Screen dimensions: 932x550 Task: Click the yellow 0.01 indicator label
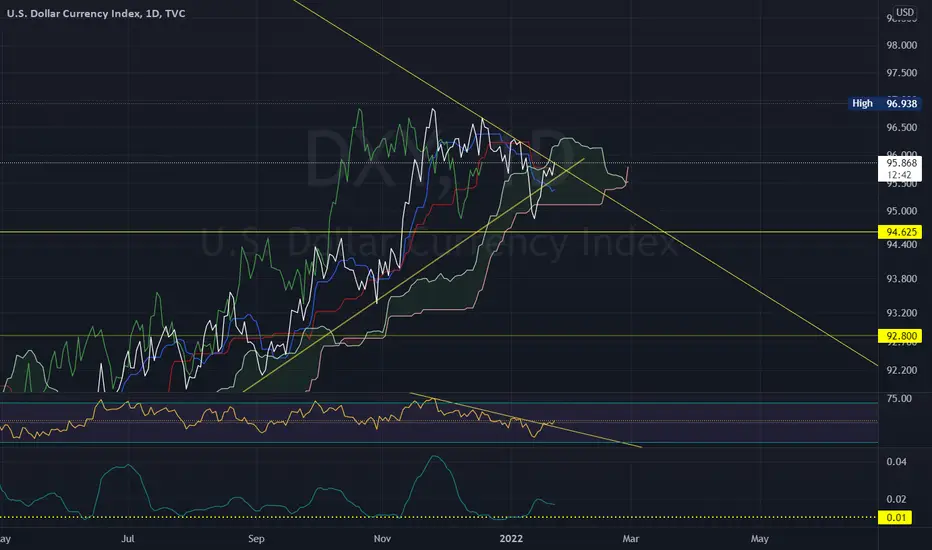pyautogui.click(x=895, y=517)
